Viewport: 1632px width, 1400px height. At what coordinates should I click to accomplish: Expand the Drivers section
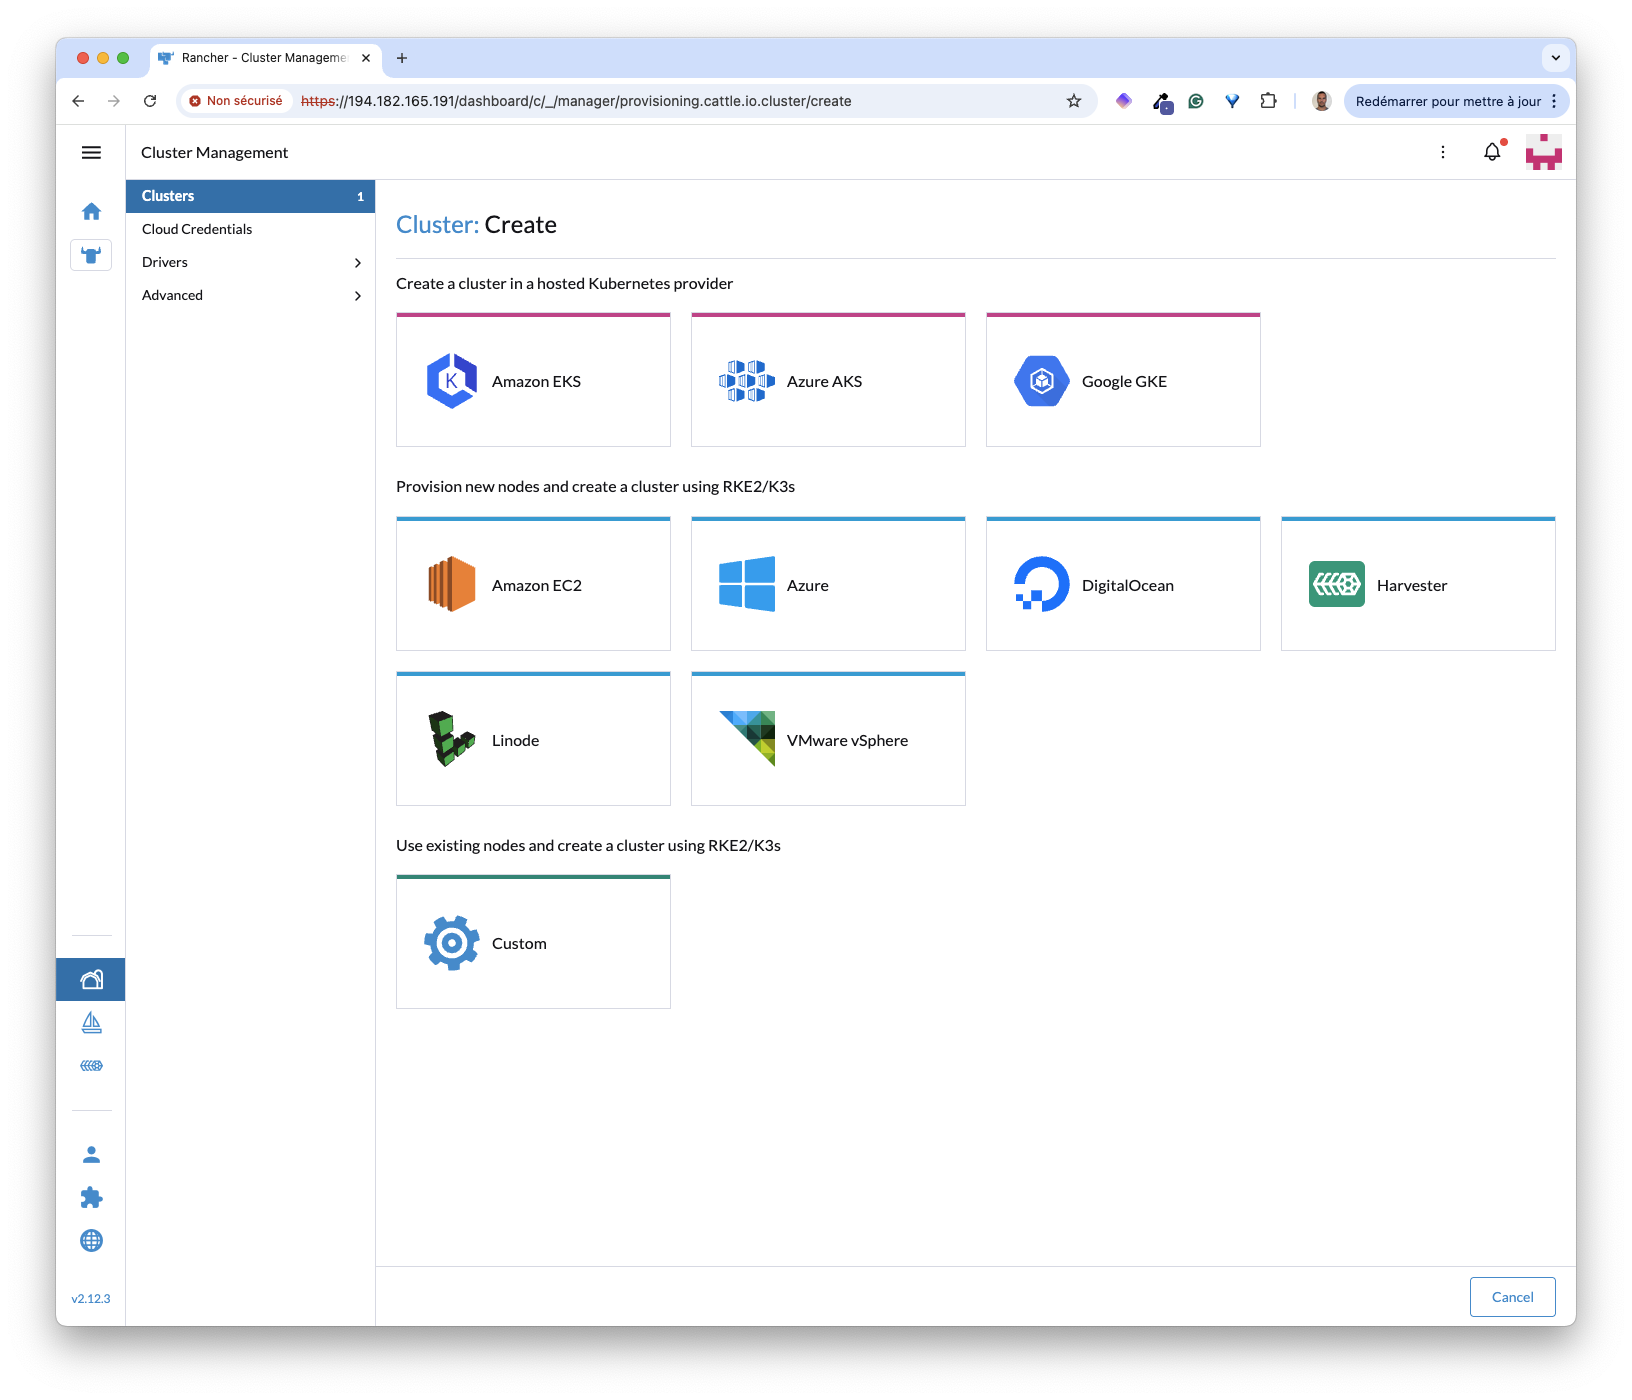(250, 262)
